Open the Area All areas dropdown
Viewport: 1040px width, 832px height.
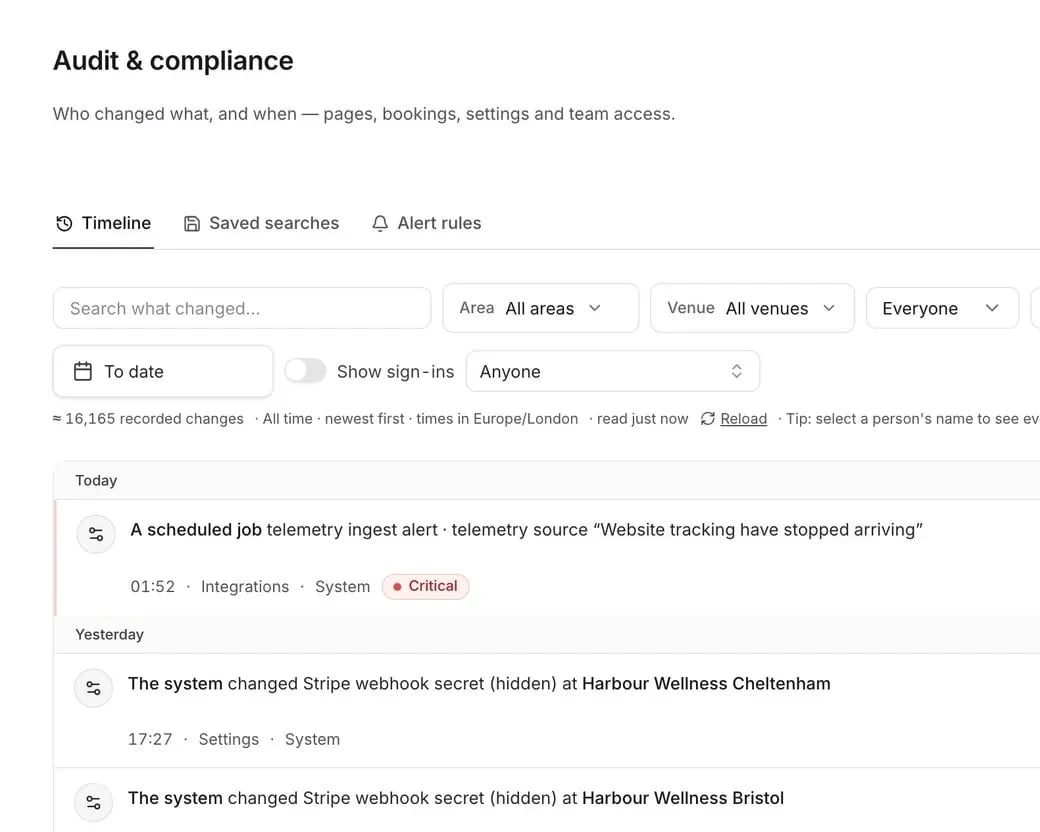point(541,309)
